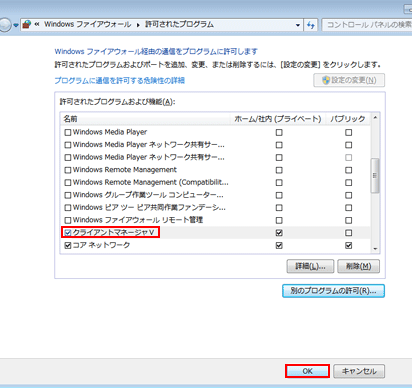Click the 詳細(L)... button
This screenshot has height=388, width=412.
310,266
